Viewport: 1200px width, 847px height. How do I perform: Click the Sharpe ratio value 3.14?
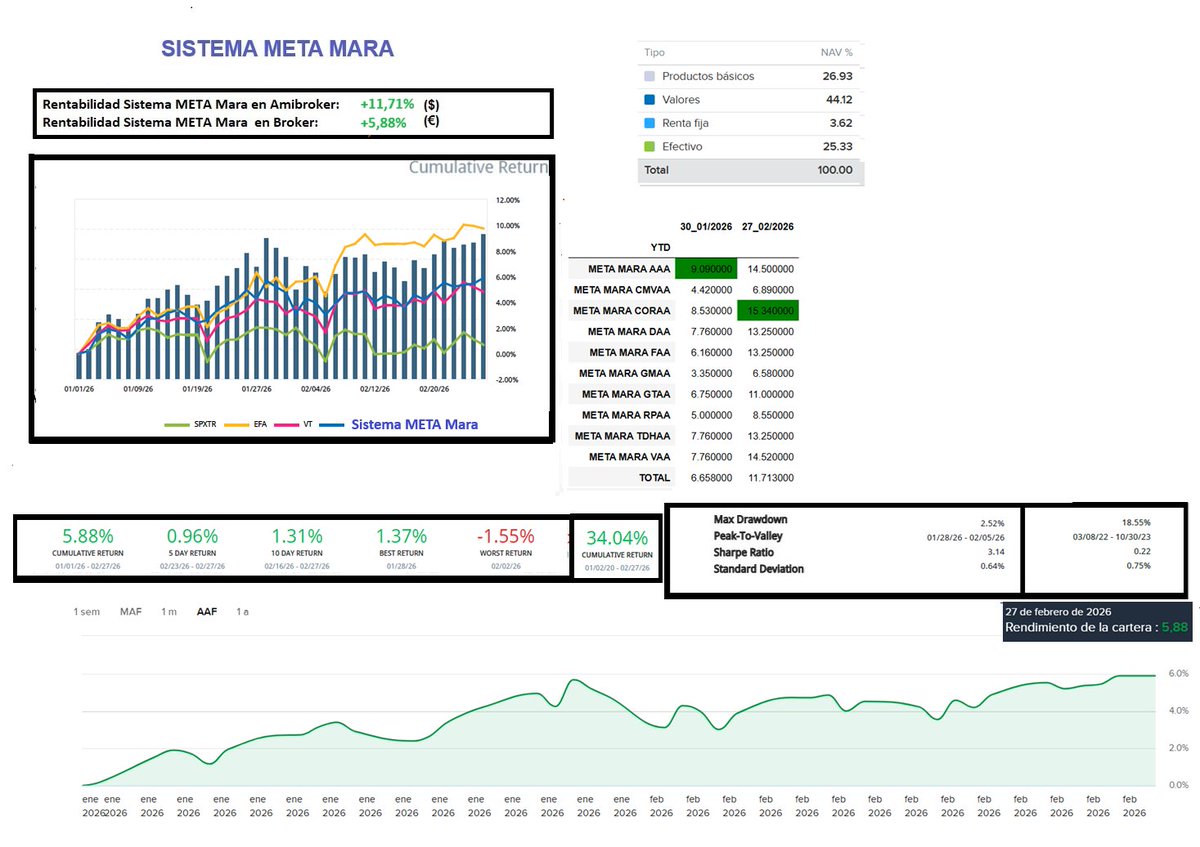click(994, 553)
